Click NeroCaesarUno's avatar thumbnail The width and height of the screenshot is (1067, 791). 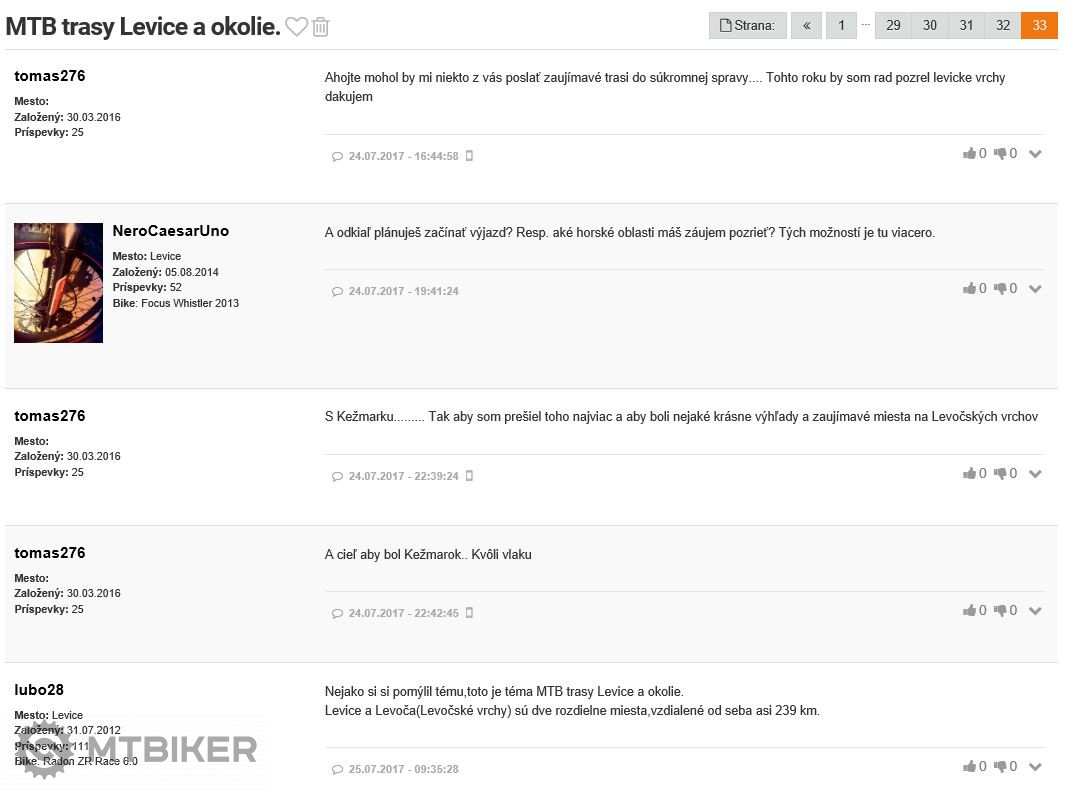[x=58, y=283]
